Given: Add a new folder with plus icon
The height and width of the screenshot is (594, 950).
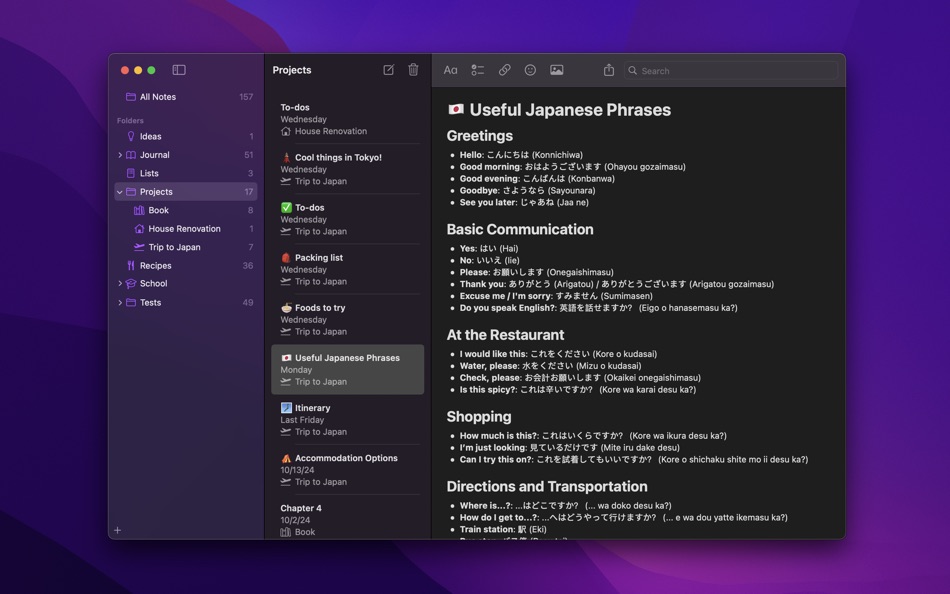Looking at the screenshot, I should 118,530.
